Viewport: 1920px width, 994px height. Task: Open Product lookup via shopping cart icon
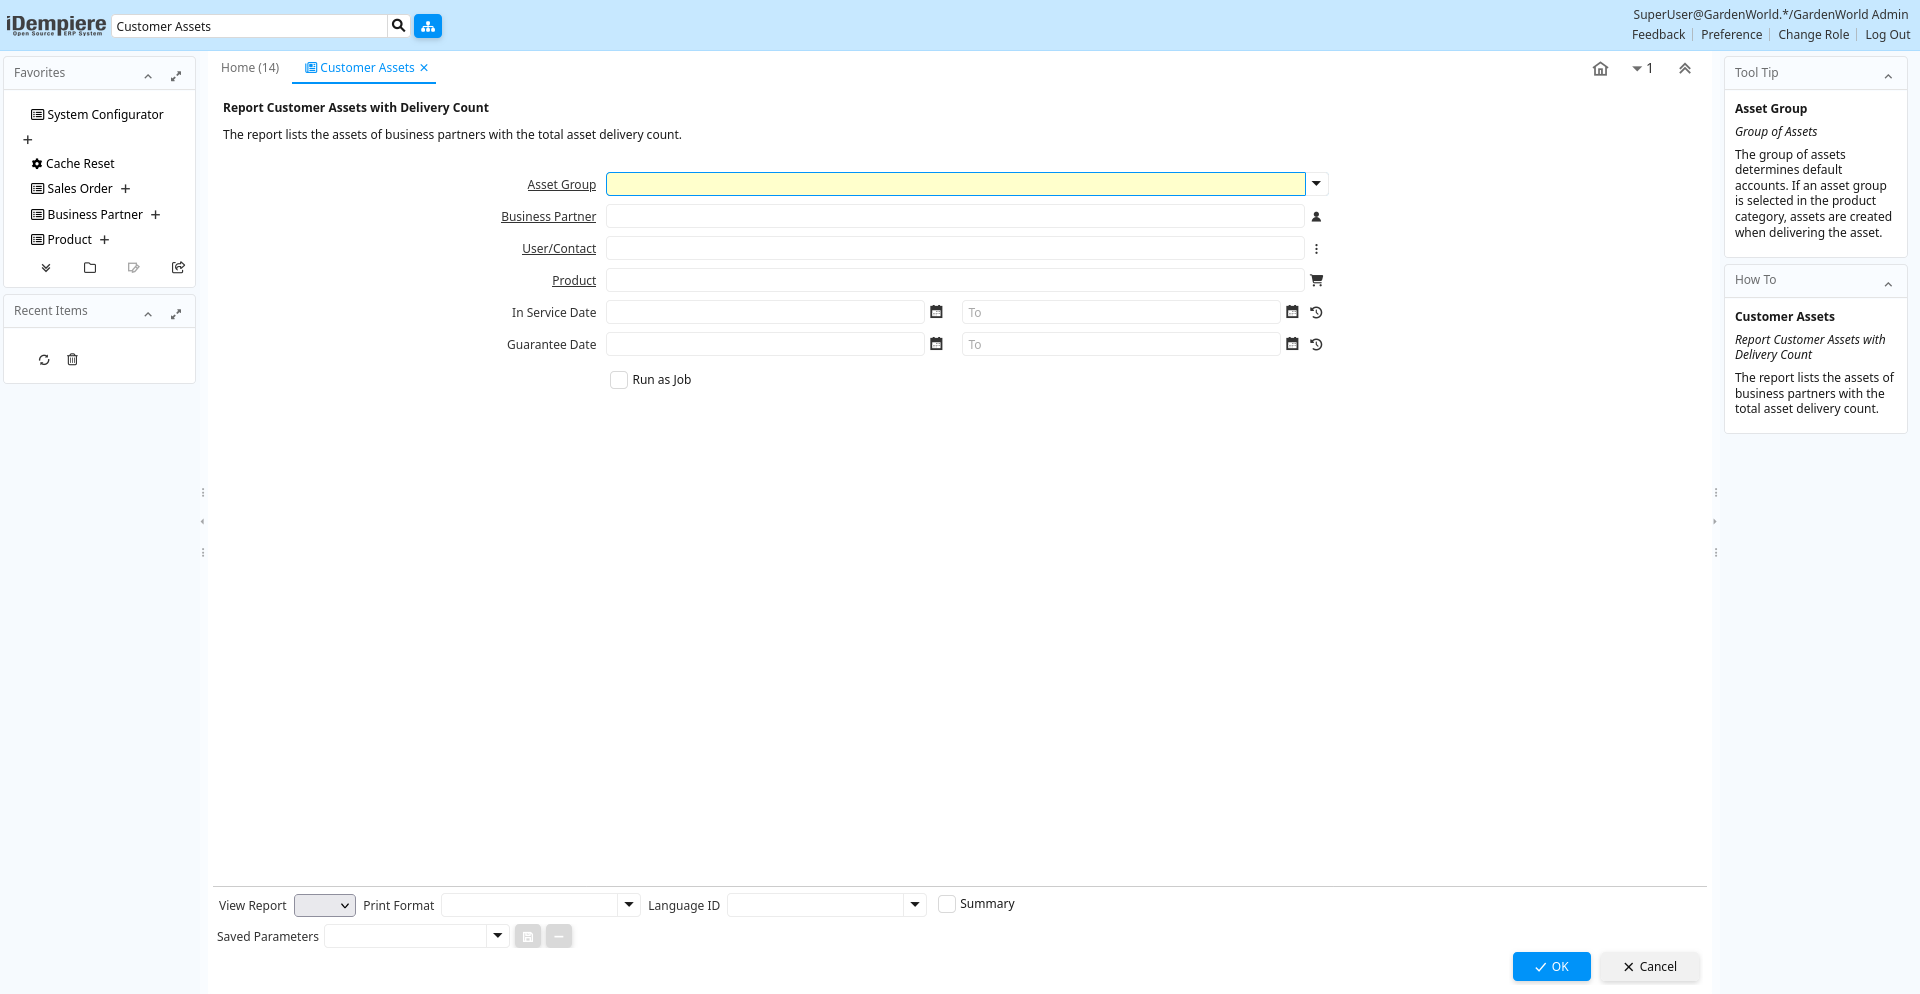click(x=1316, y=281)
